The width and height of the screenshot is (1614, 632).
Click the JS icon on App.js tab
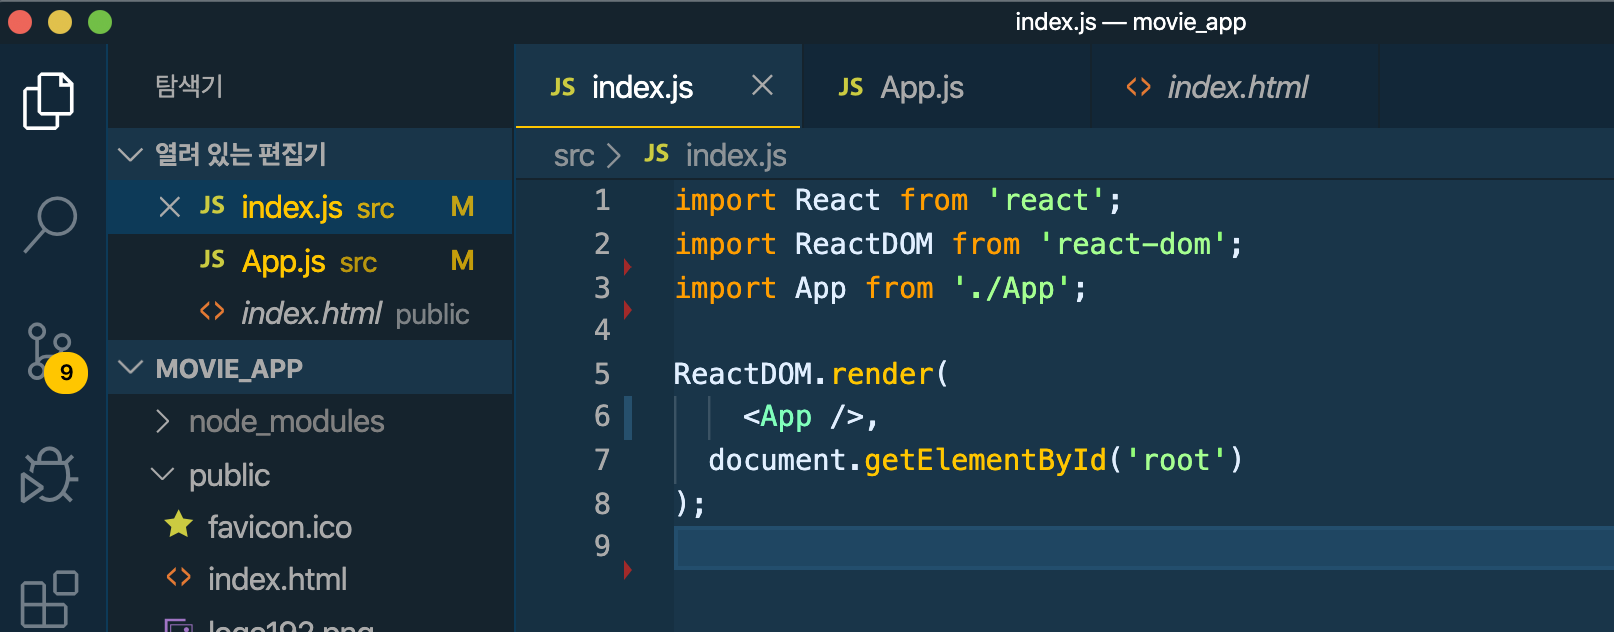[851, 87]
